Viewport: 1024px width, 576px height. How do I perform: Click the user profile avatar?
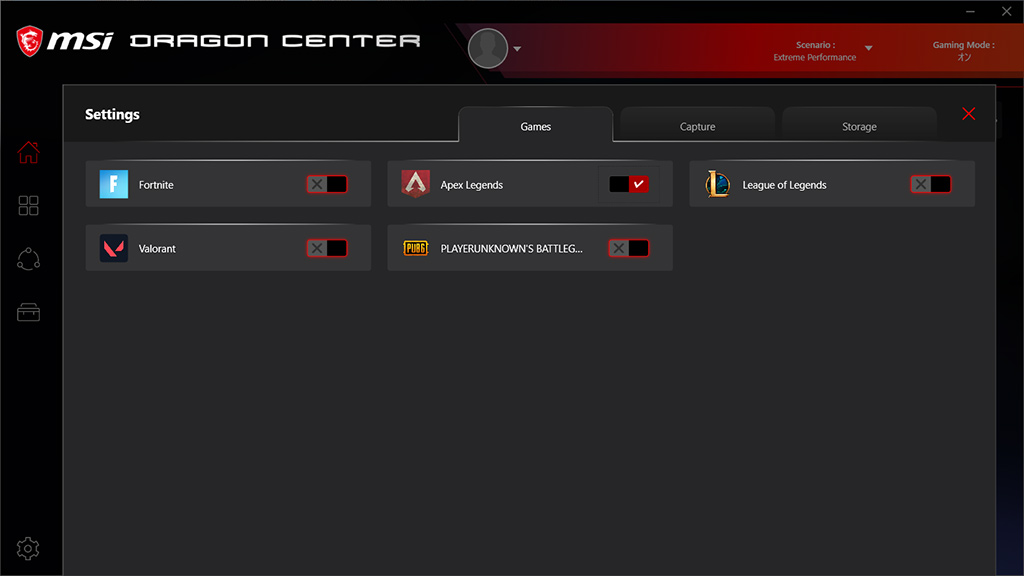coord(488,48)
